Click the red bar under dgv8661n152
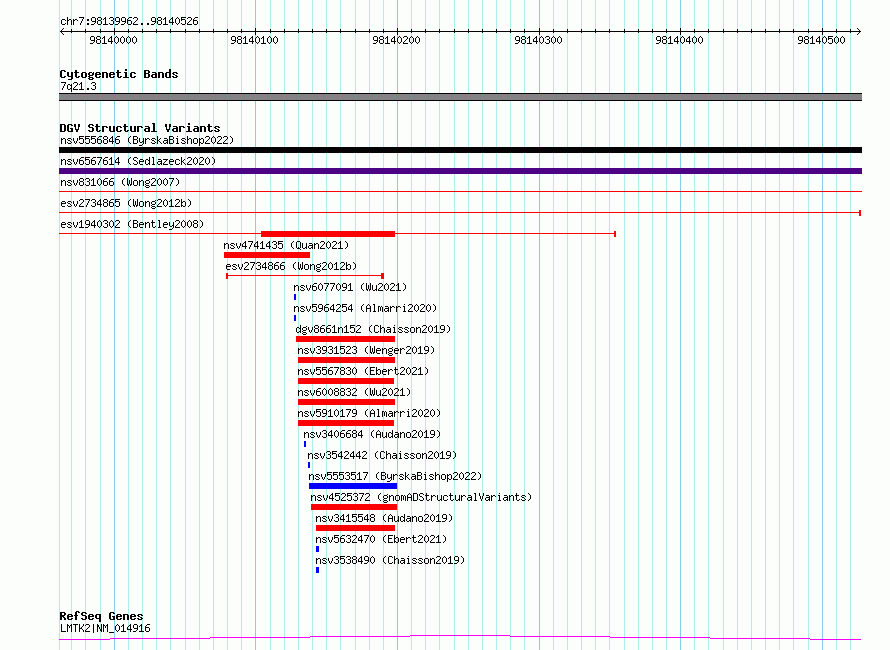Image resolution: width=890 pixels, height=650 pixels. pos(345,339)
